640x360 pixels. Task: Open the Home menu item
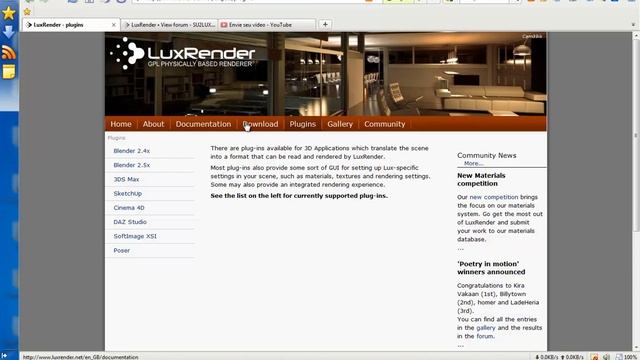click(121, 124)
